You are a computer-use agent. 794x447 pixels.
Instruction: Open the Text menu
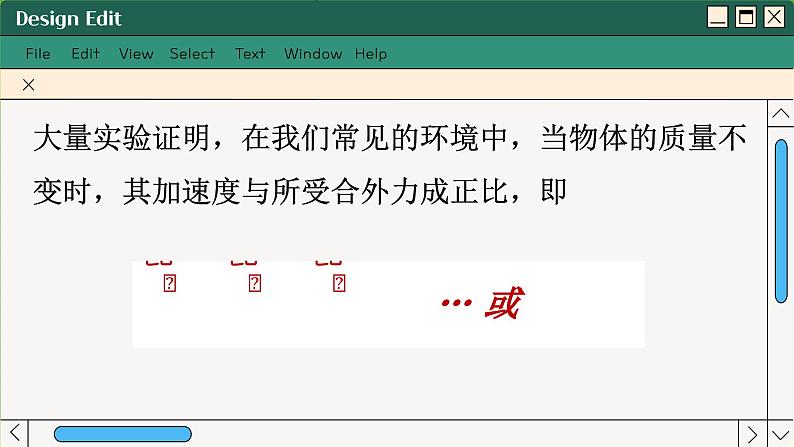(x=250, y=54)
